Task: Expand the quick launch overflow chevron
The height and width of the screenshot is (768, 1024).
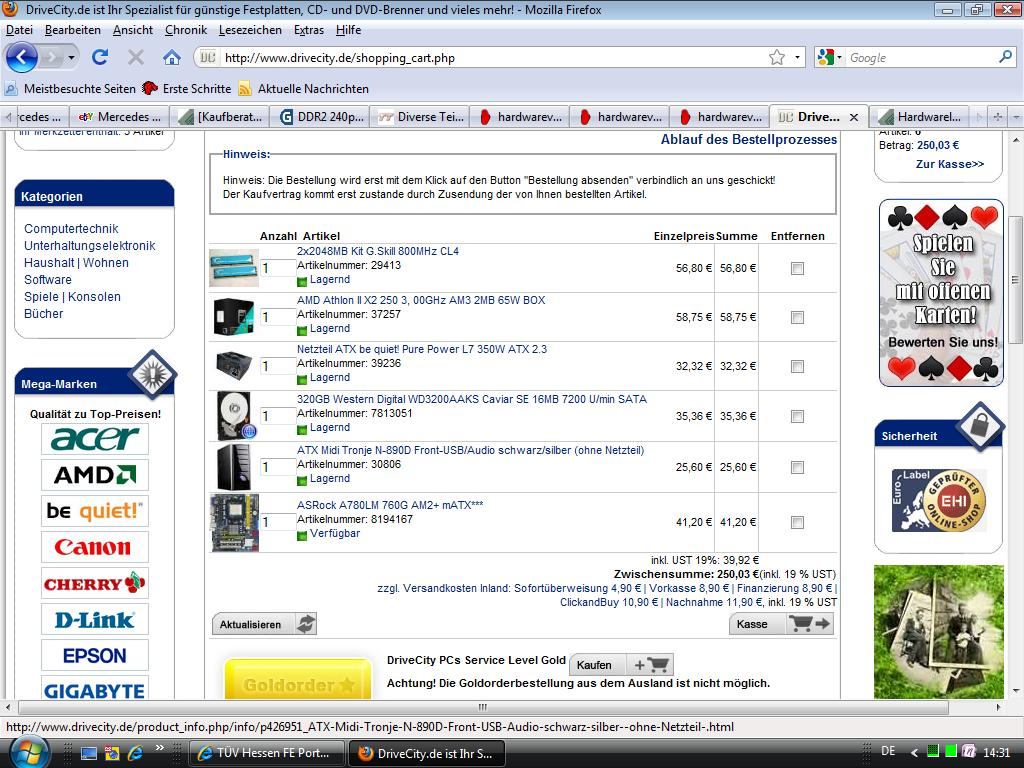Action: tap(159, 747)
